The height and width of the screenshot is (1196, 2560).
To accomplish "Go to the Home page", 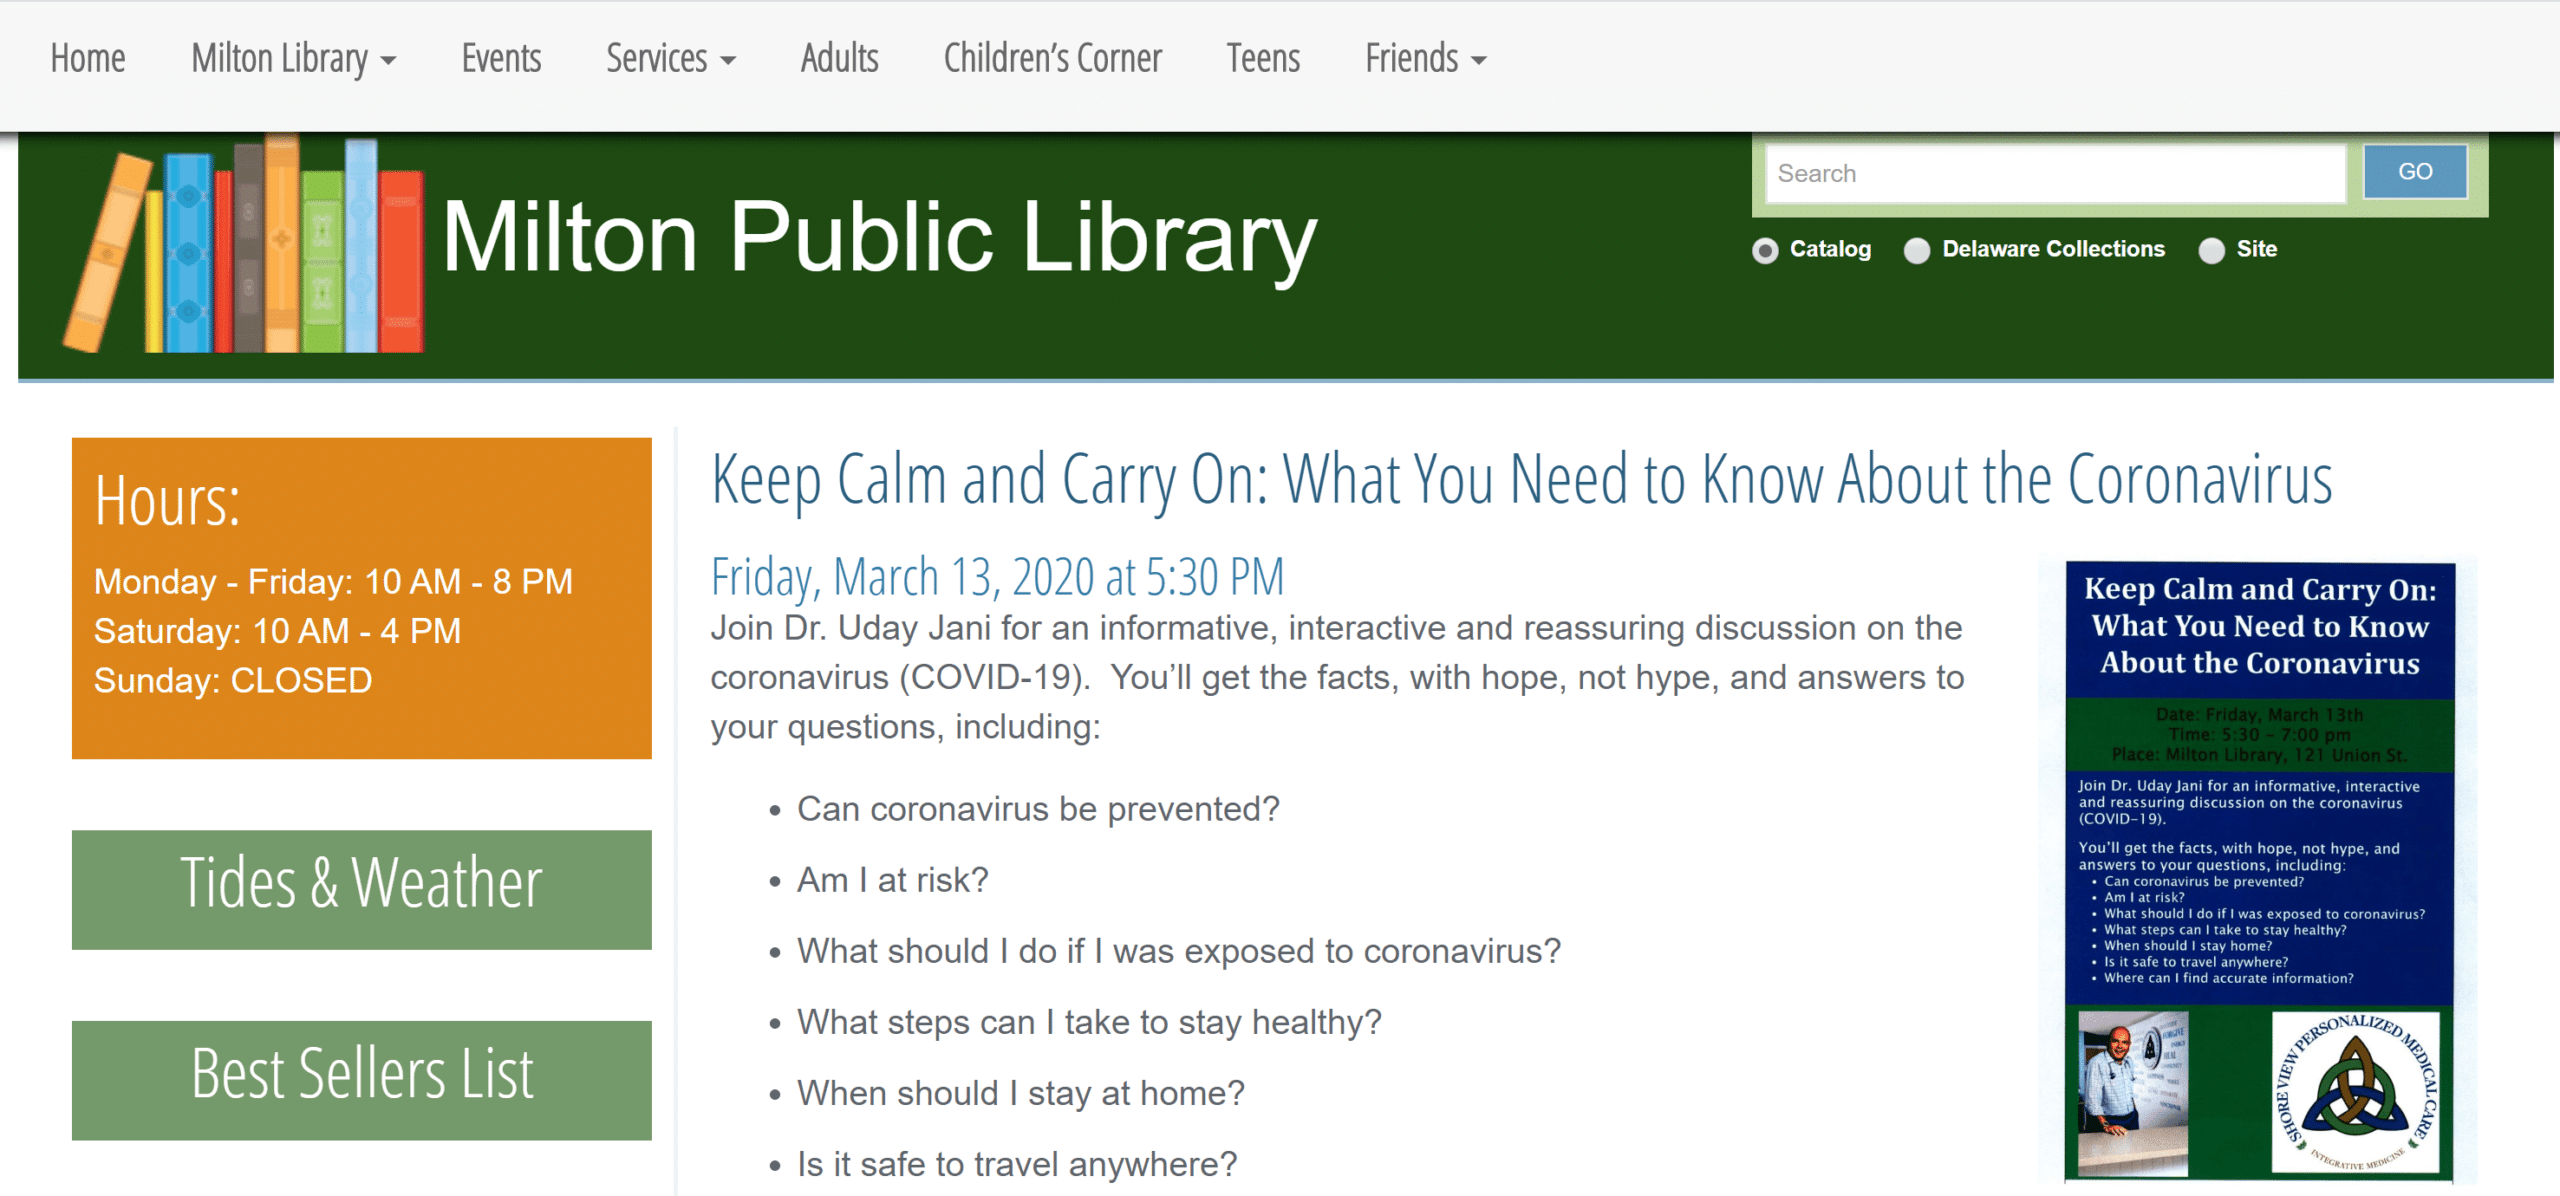I will click(88, 59).
